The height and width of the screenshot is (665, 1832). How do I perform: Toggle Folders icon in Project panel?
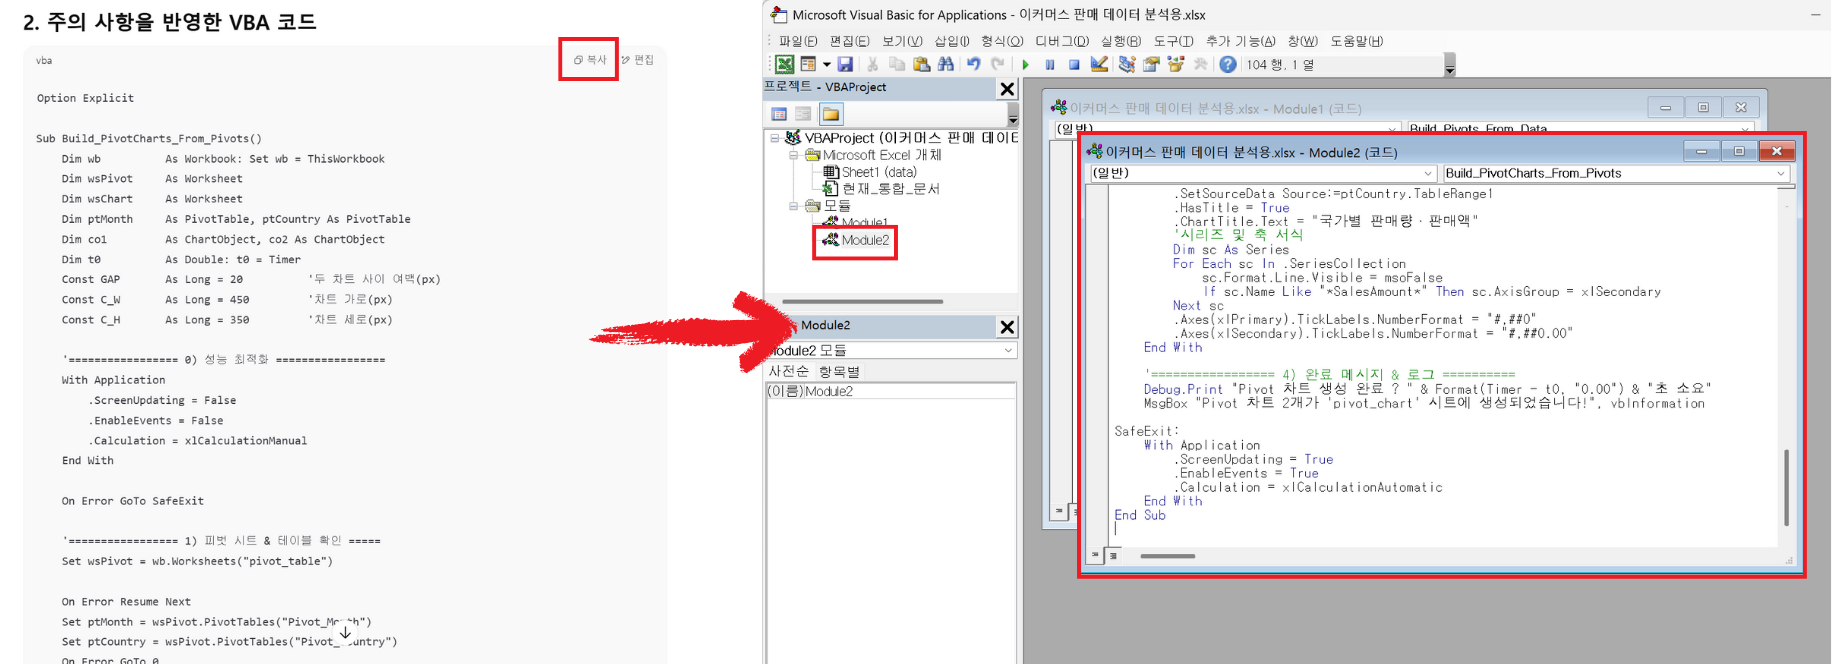click(x=831, y=114)
